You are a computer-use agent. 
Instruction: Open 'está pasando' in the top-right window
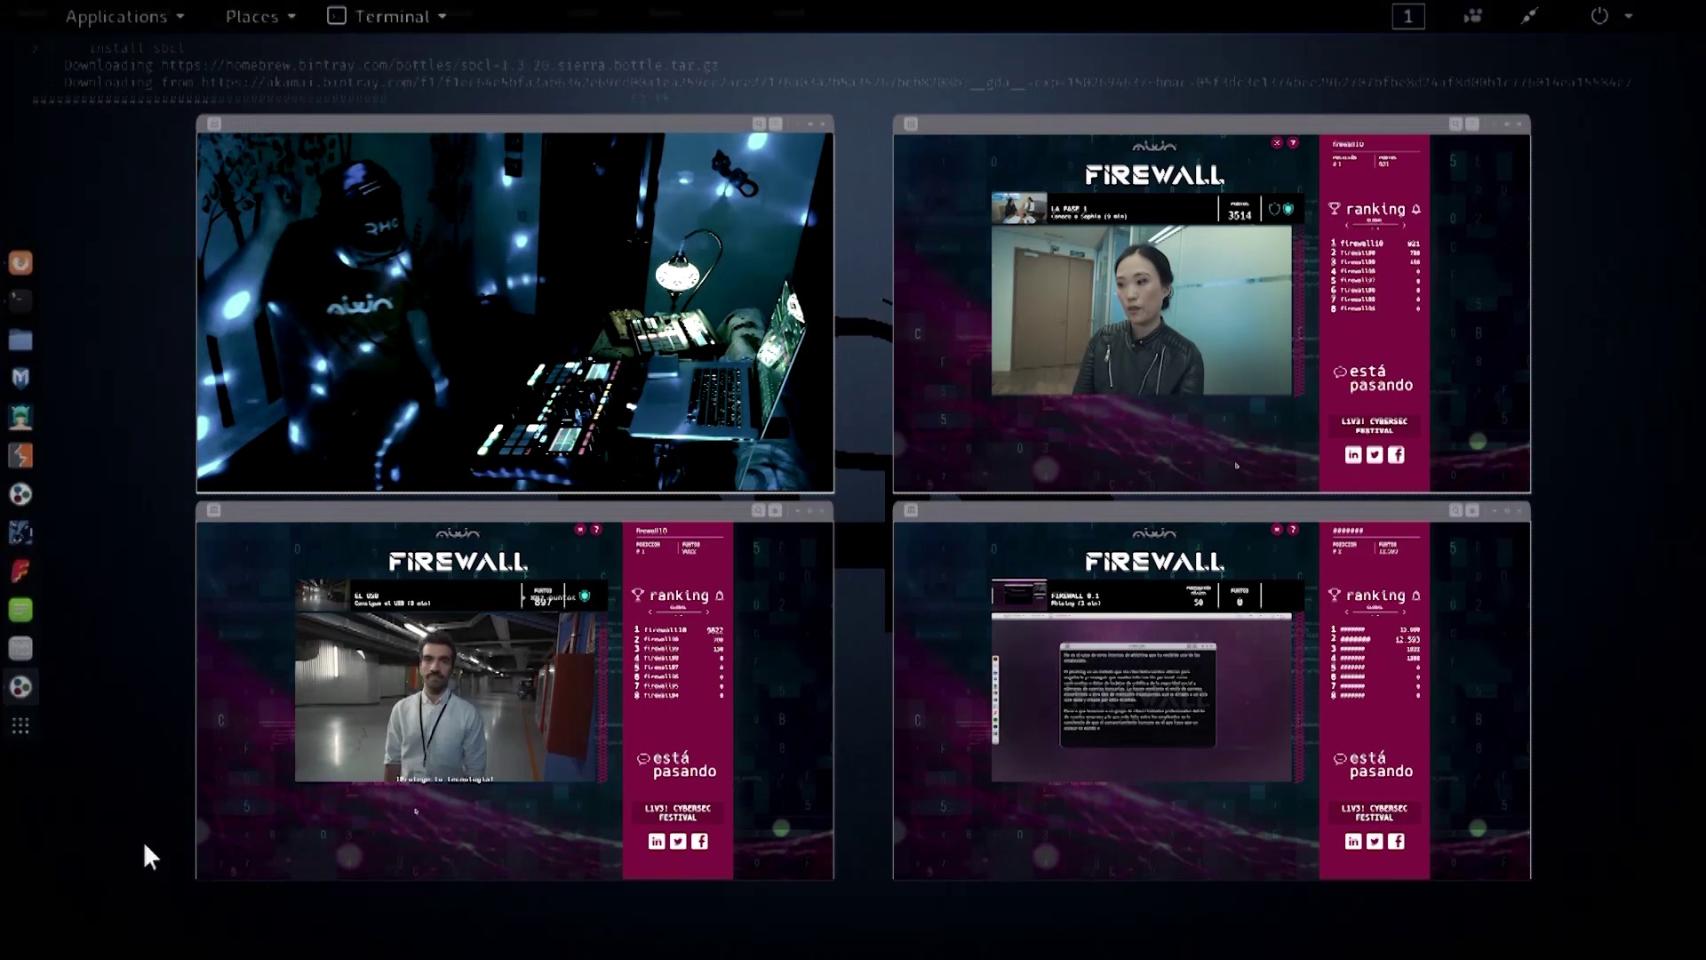pos(1373,378)
